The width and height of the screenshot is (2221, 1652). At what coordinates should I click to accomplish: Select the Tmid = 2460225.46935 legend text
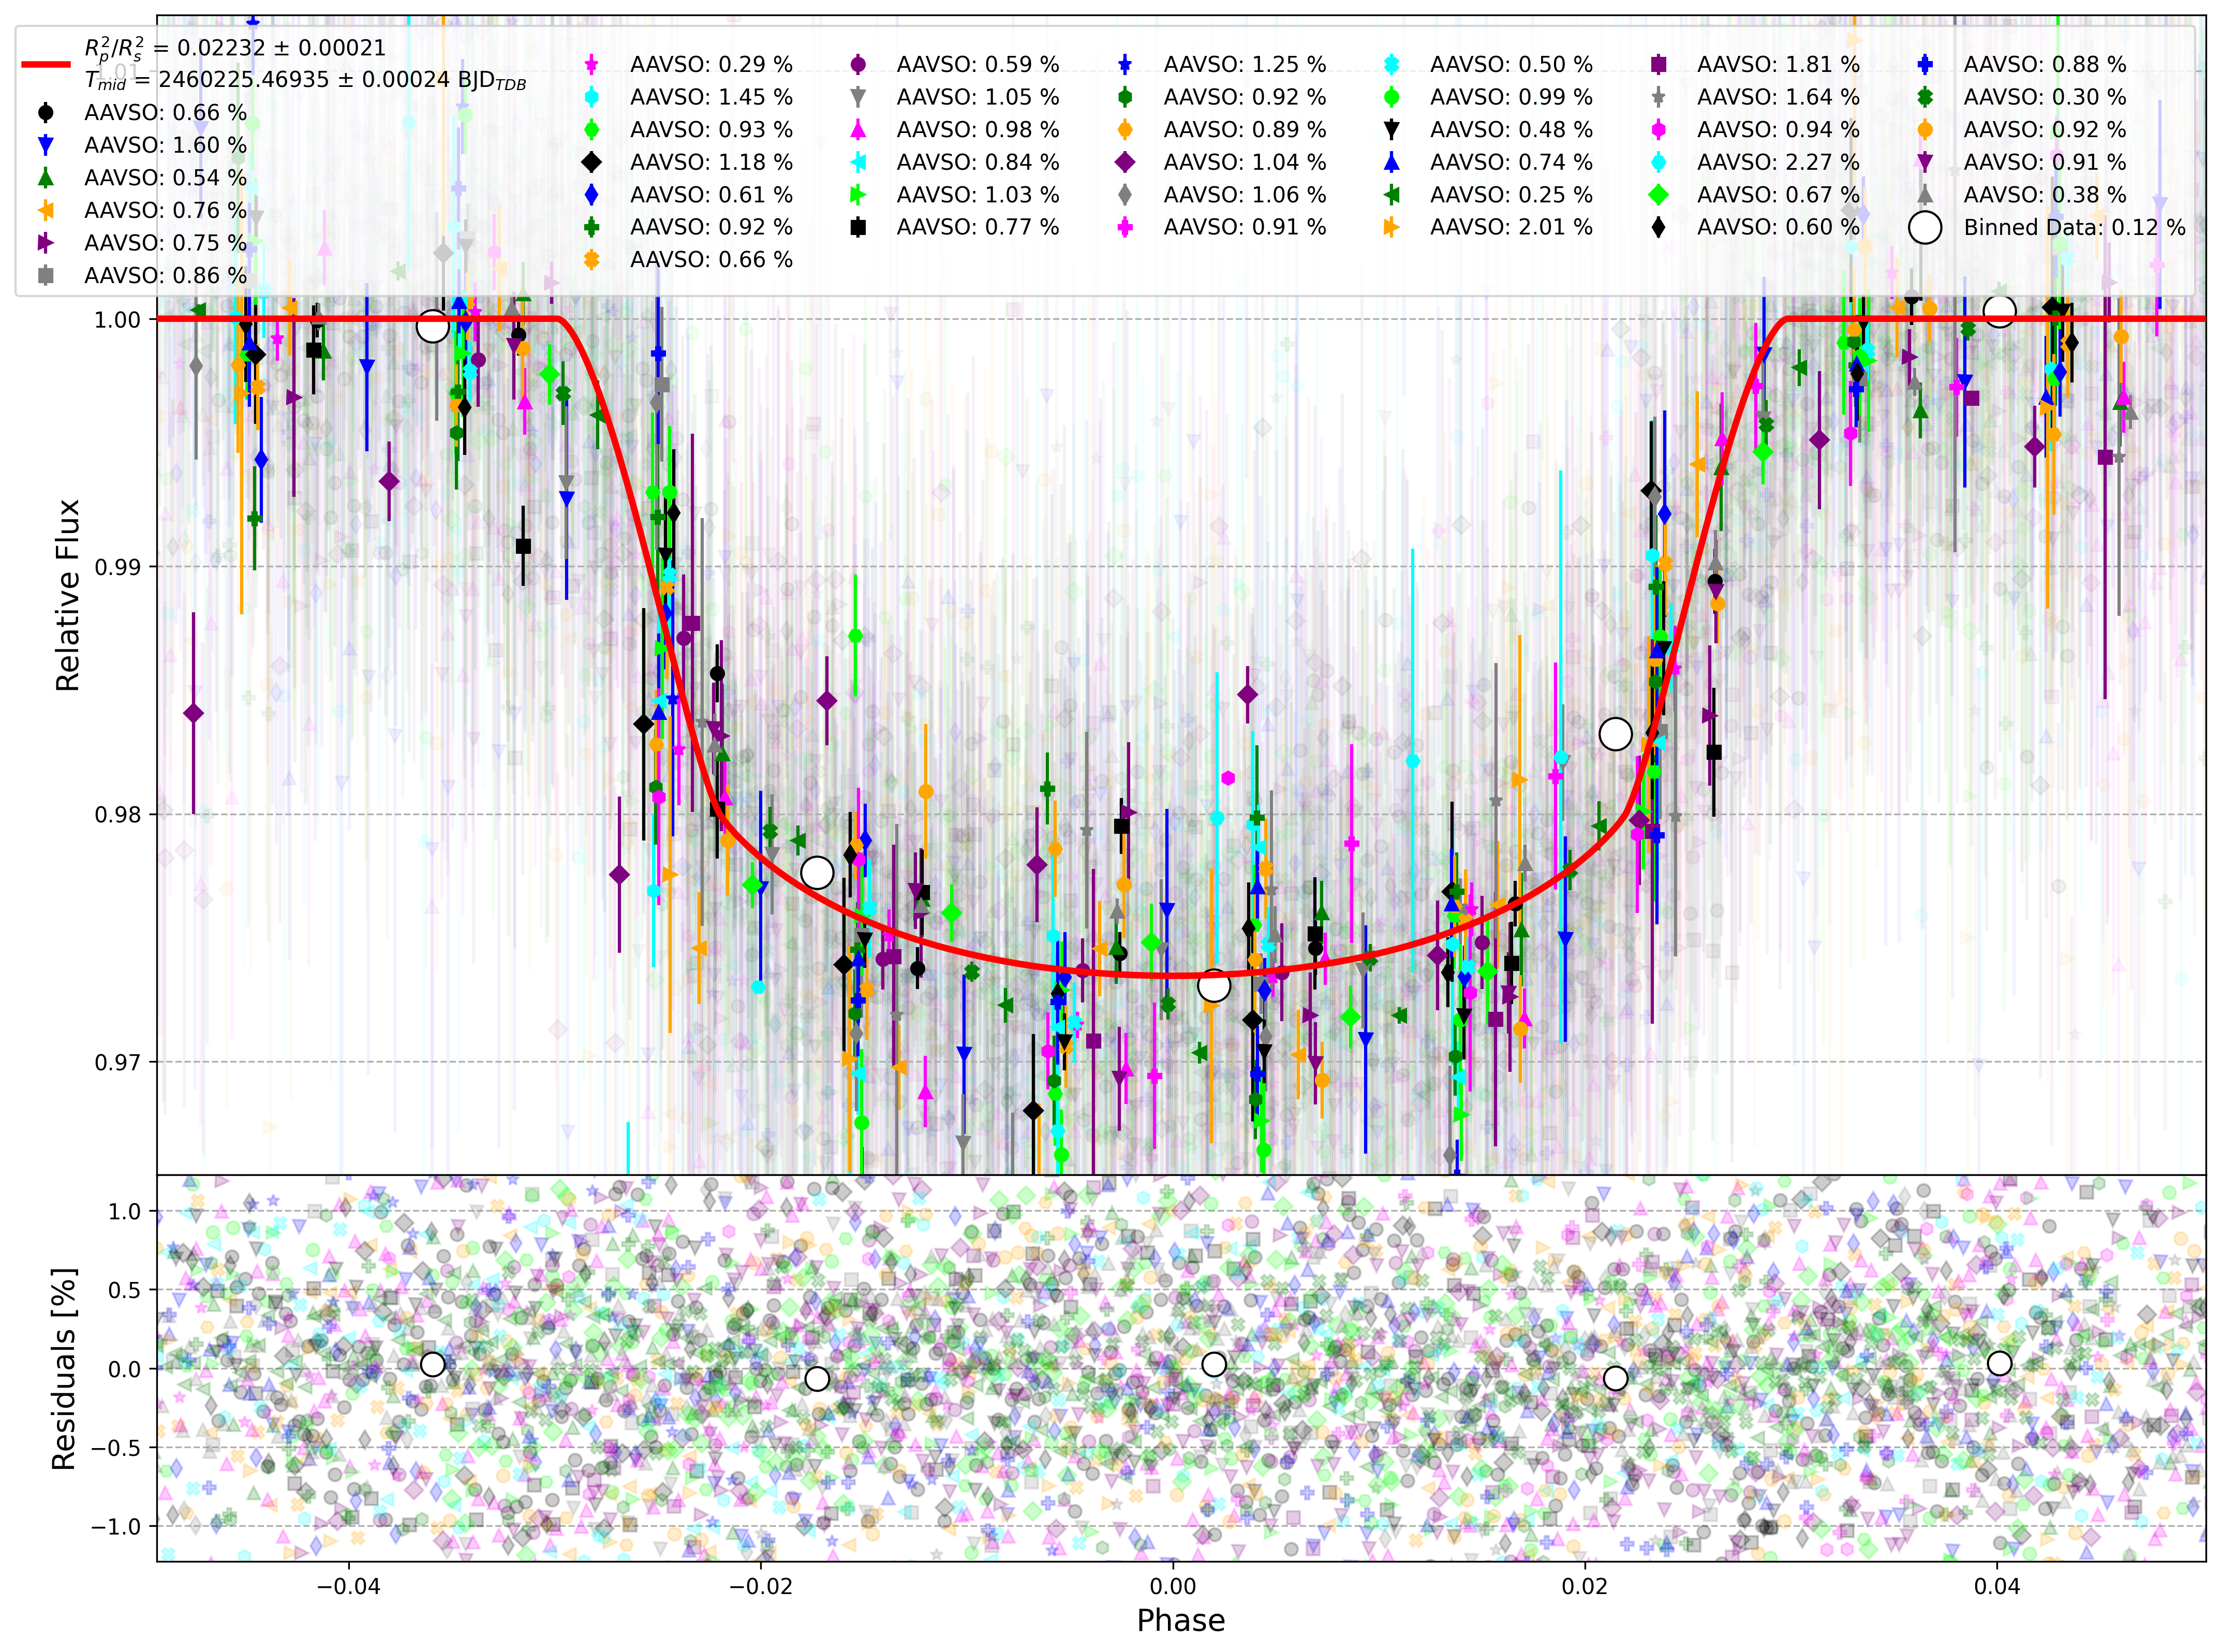(305, 80)
